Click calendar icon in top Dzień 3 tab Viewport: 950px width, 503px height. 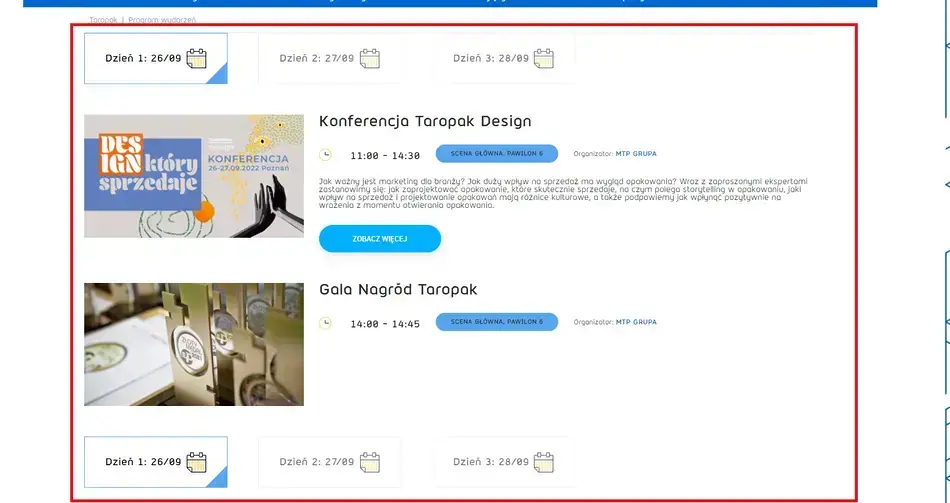[x=543, y=58]
